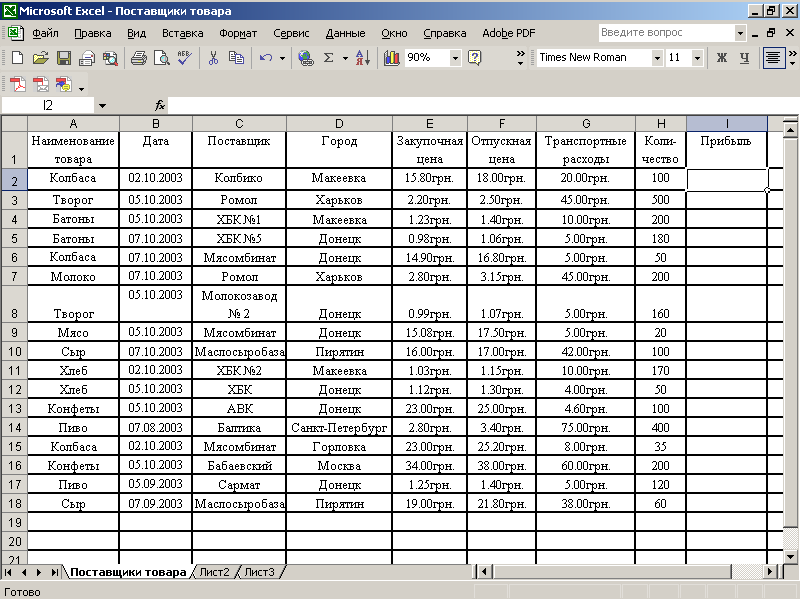Click the horizontal scrollbar thumb

(x=612, y=572)
